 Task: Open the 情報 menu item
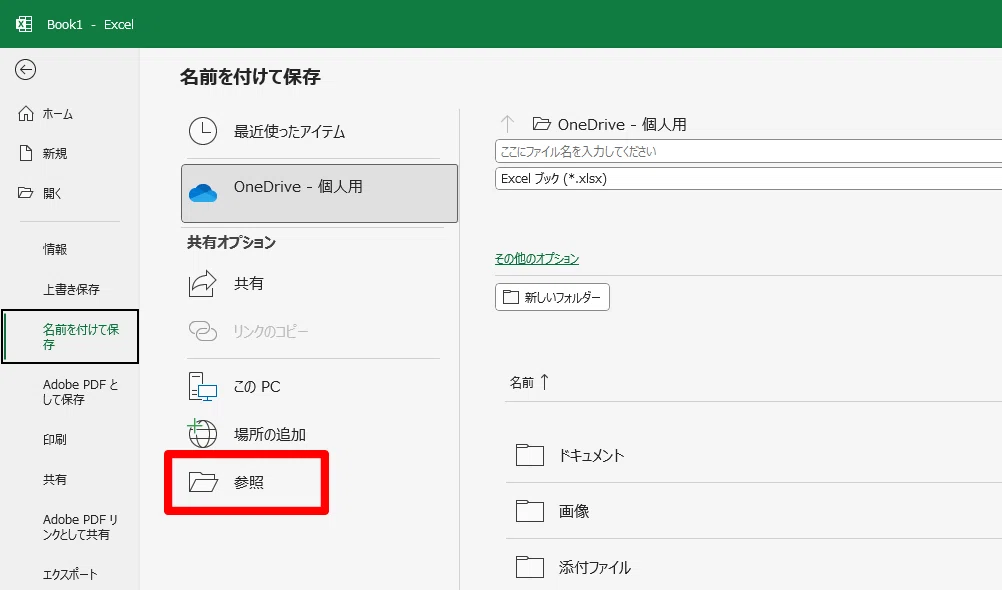coord(55,249)
